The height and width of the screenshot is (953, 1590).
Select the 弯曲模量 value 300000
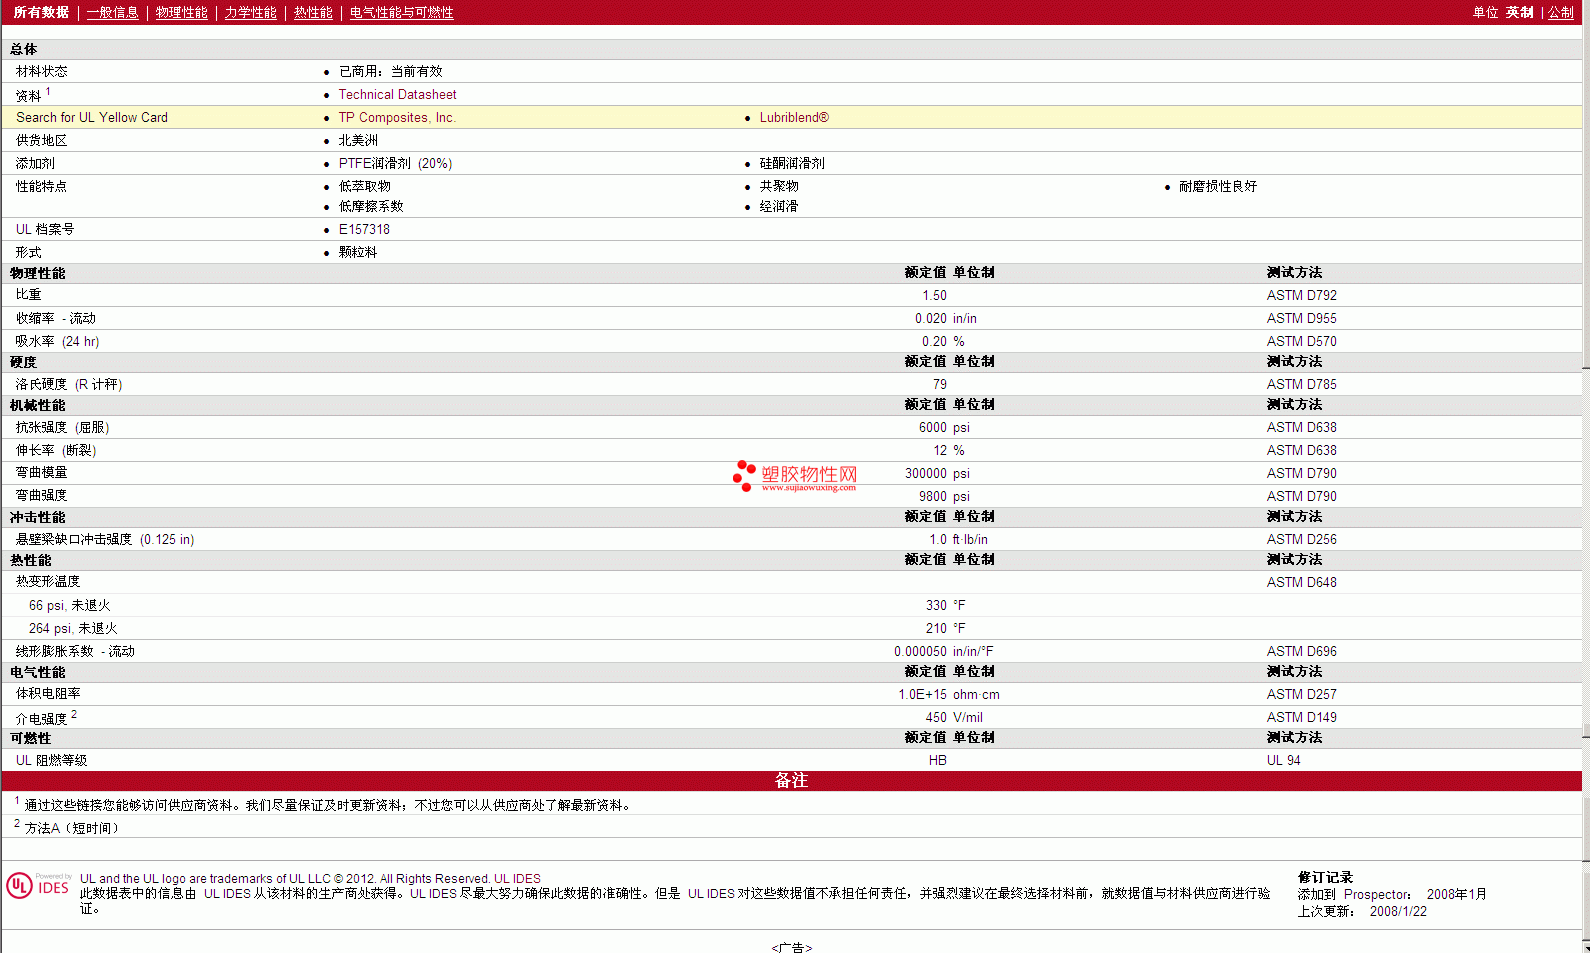(926, 474)
